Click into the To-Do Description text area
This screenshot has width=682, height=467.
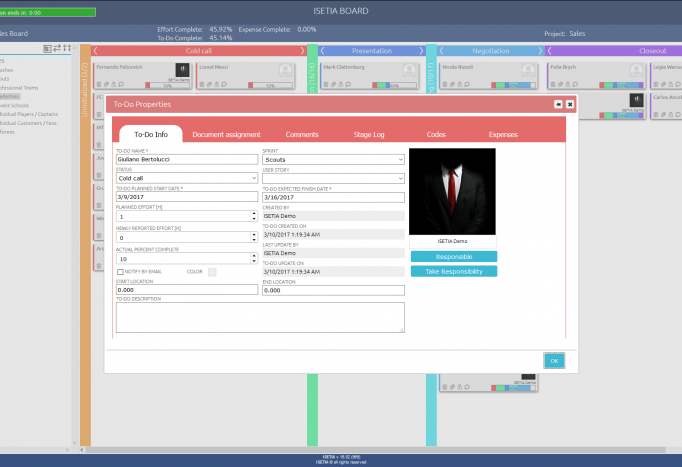coord(260,317)
